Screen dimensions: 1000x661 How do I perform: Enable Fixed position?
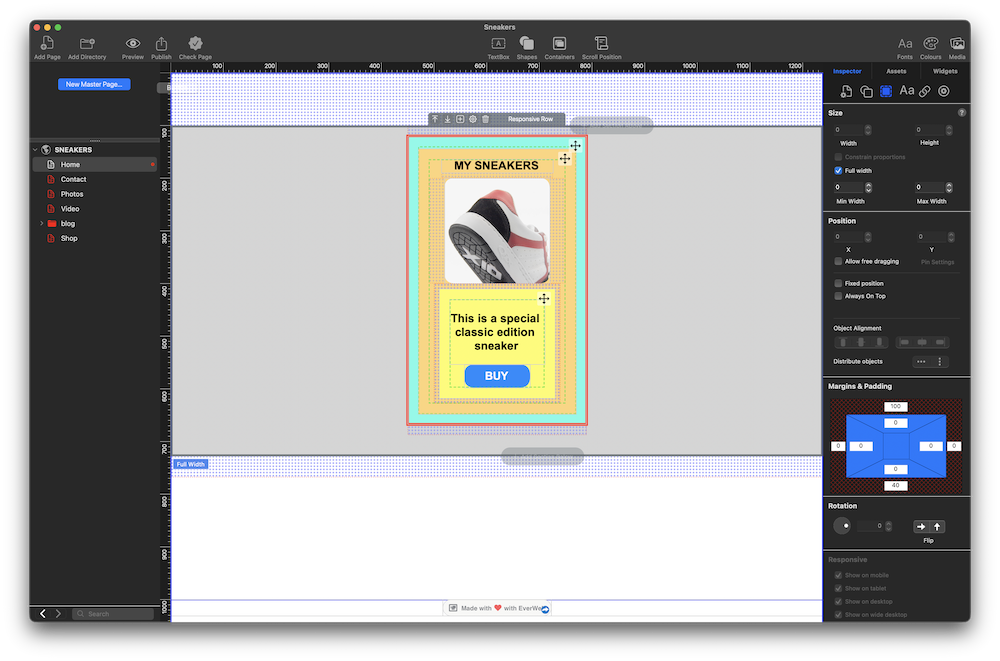tap(837, 283)
